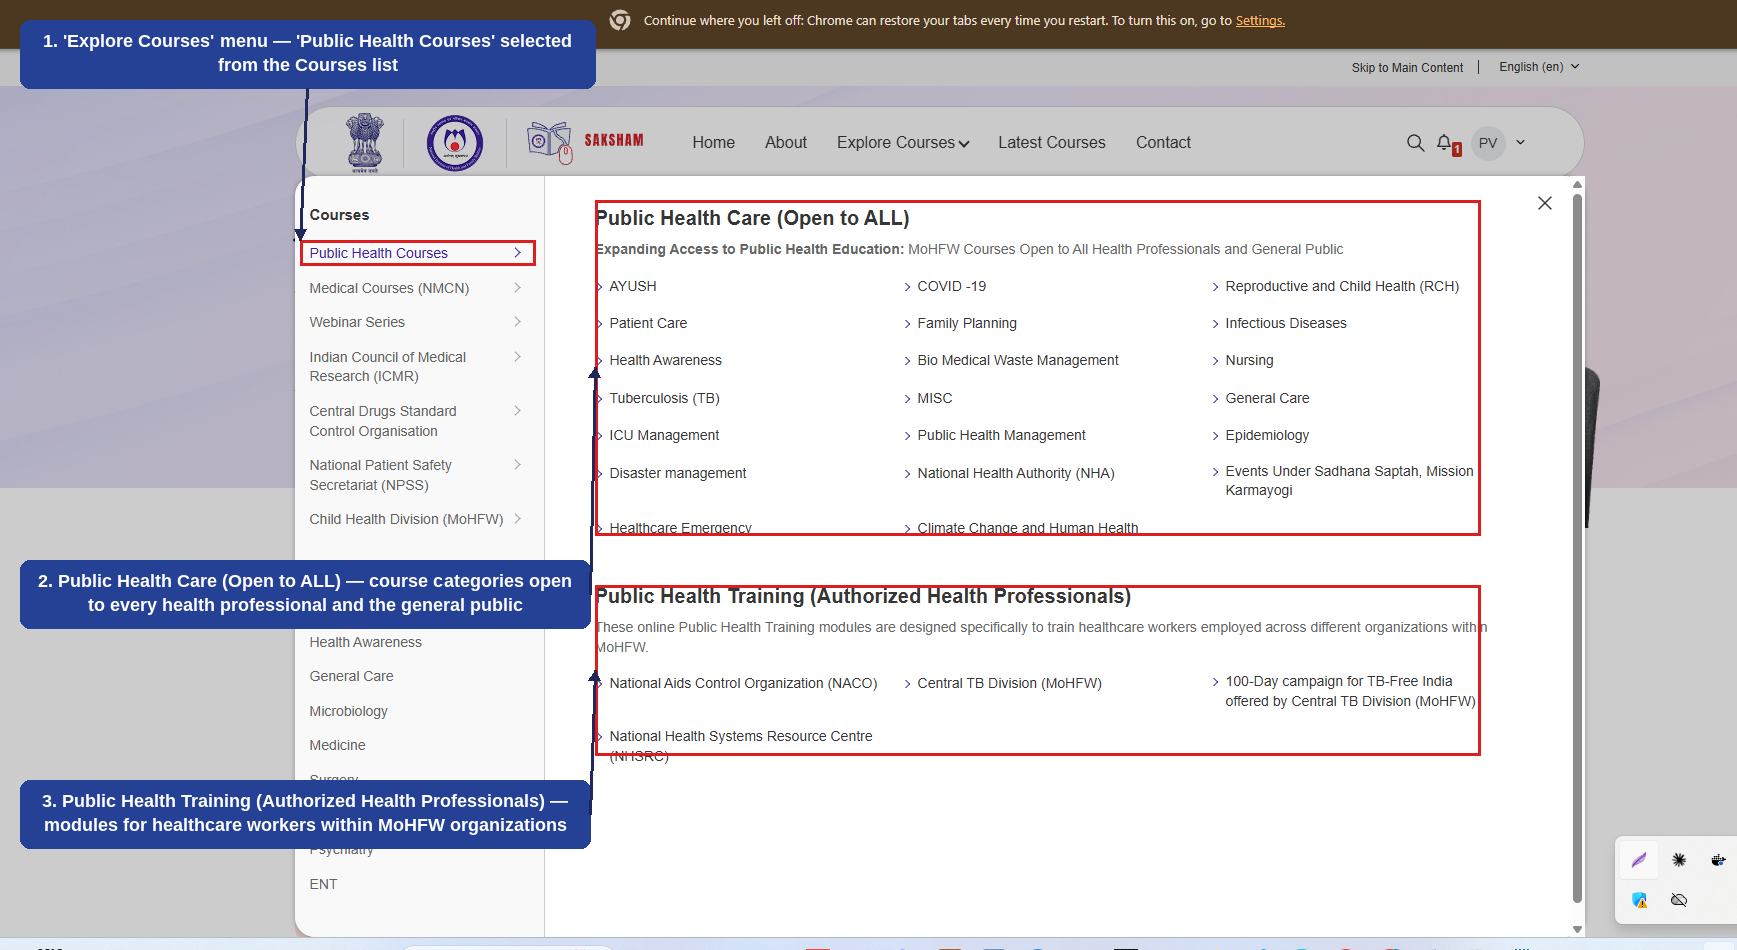Screen dimensions: 1737x950
Task: Click the Settings link in the Chrome banner
Action: (1260, 20)
